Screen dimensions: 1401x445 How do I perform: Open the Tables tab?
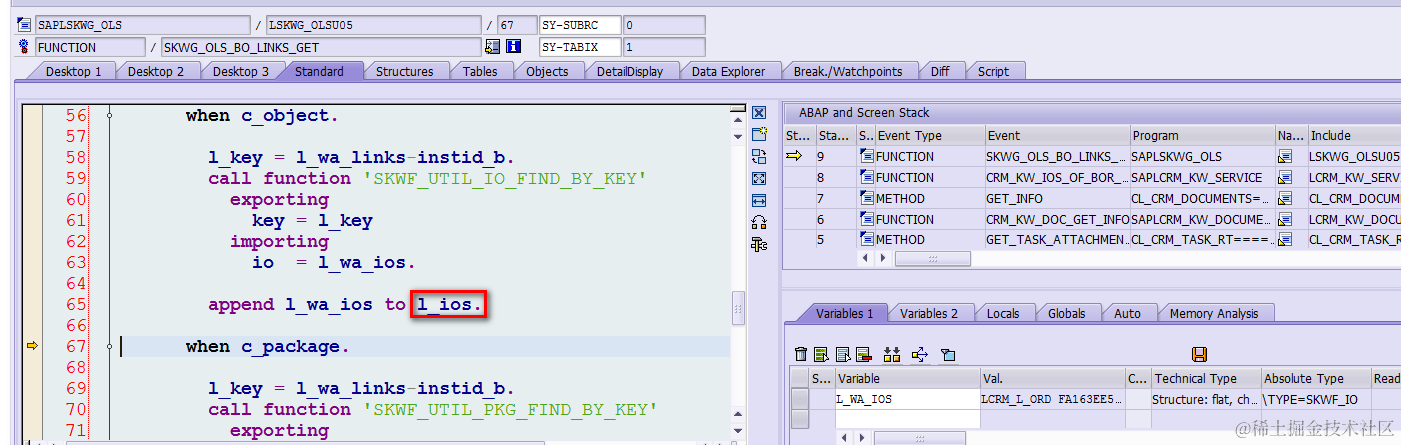[480, 71]
